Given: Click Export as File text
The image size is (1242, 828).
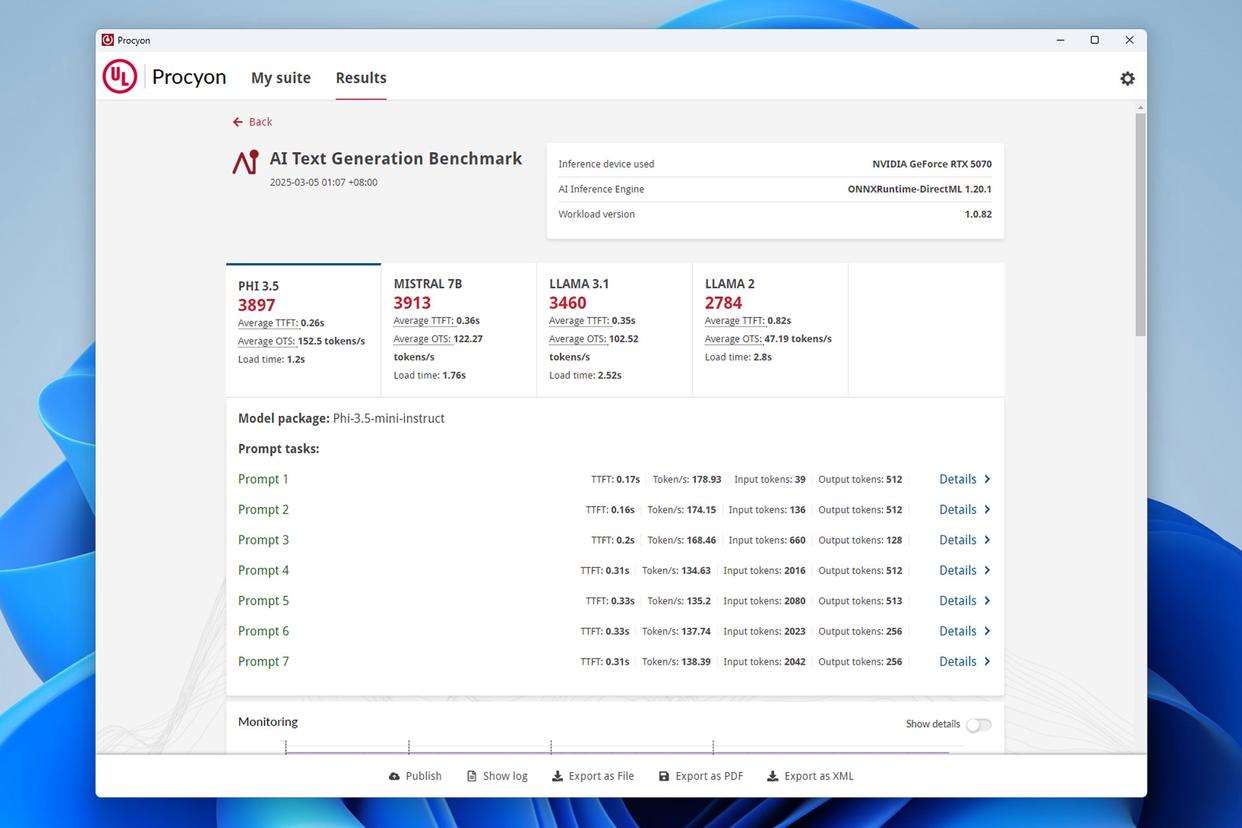Looking at the screenshot, I should (601, 776).
